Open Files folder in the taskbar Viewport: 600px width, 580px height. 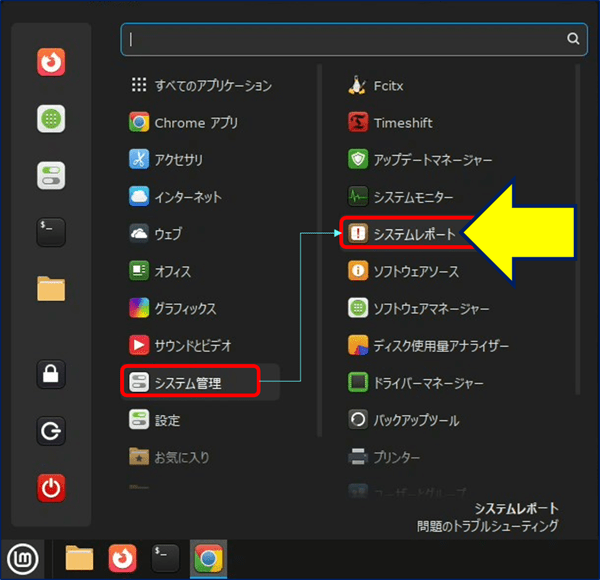[79, 558]
